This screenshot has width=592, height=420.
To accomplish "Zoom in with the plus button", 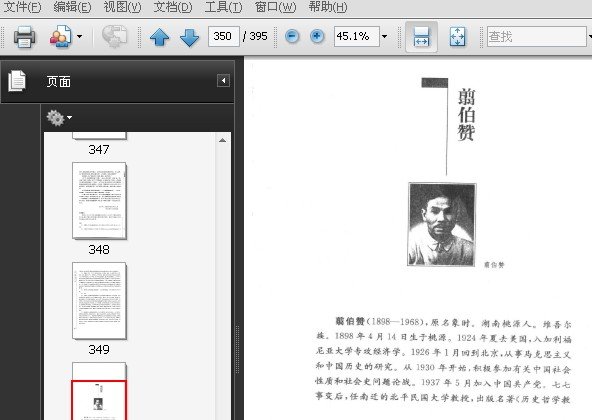I will (317, 37).
